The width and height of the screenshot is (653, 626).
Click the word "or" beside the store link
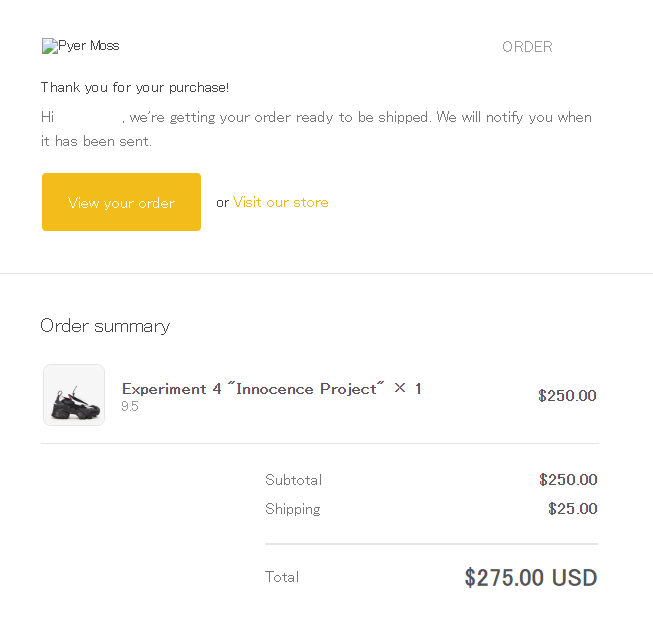[222, 203]
